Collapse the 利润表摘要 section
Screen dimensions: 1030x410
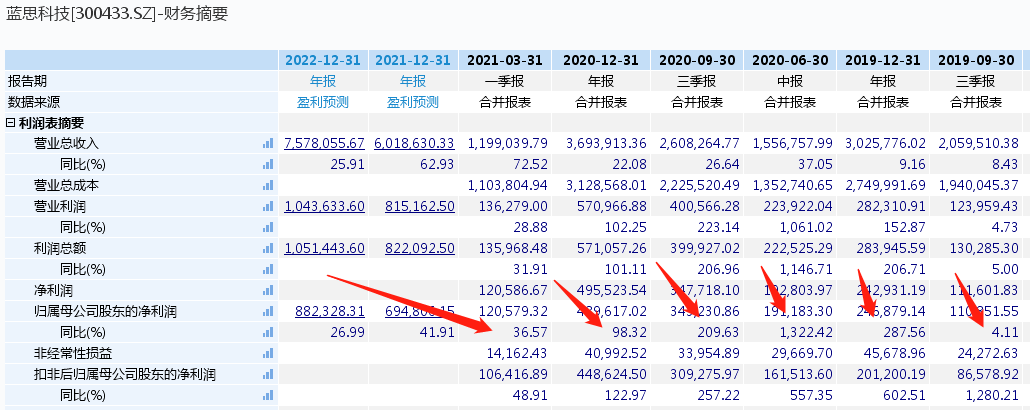10,123
